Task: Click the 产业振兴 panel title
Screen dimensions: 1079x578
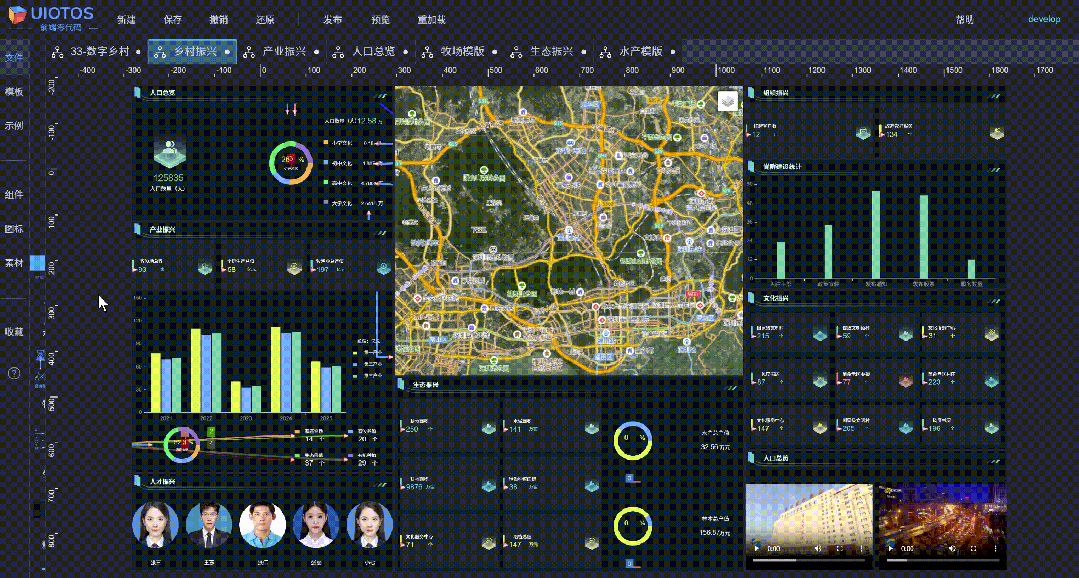Action: 162,229
